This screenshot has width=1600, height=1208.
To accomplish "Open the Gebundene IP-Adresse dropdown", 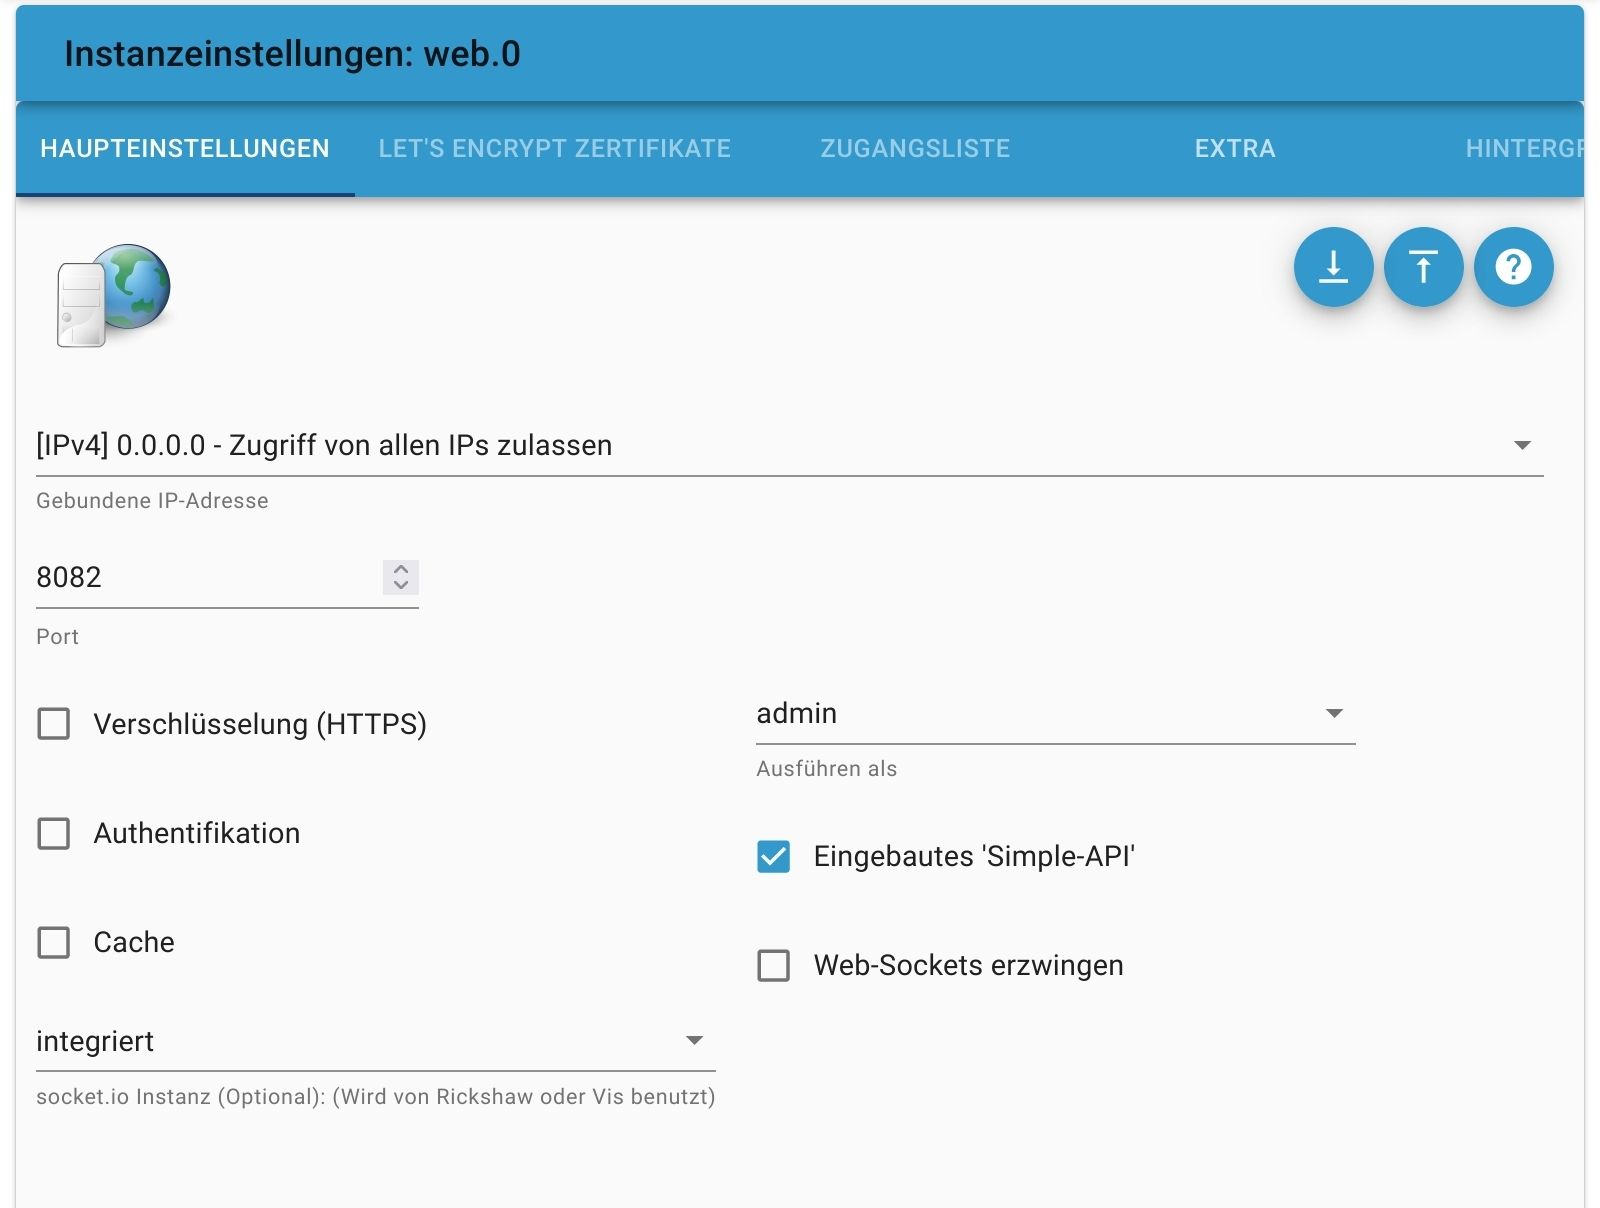I will 788,446.
